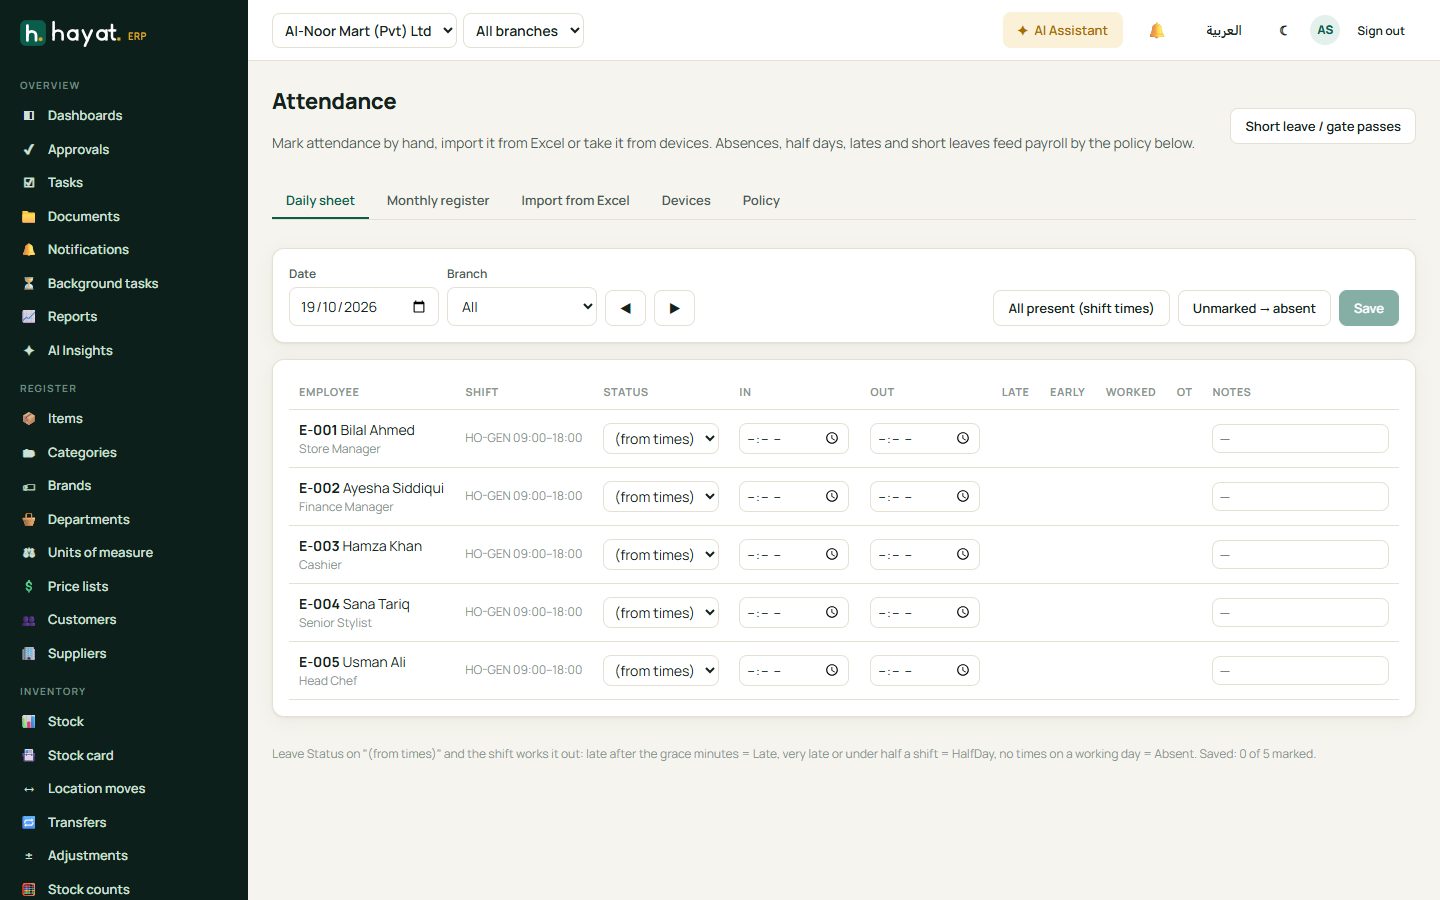Open status dropdown for Usman Ali

(661, 670)
